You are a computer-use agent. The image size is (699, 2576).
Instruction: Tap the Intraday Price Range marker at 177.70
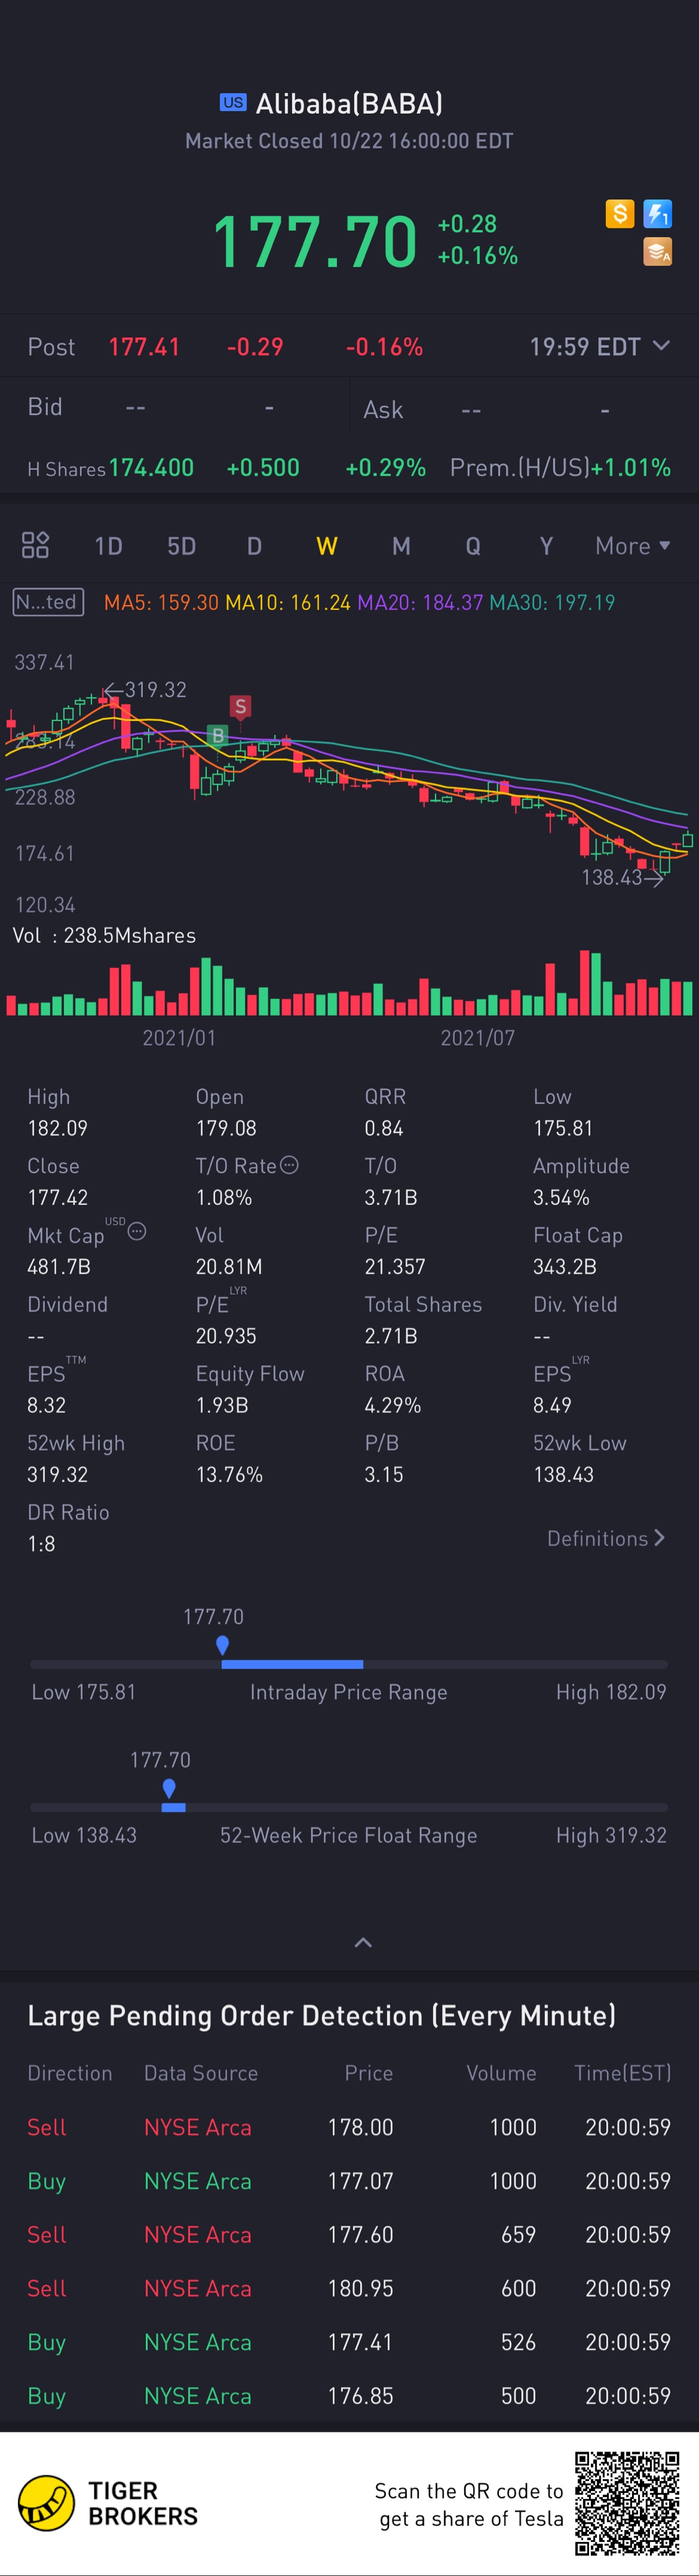click(222, 1645)
